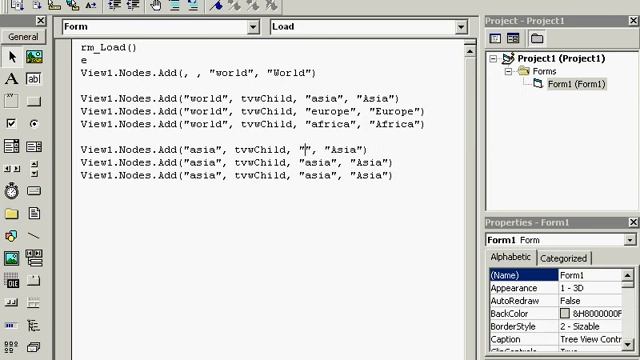
Task: Click the View Object icon in Project panel
Action: click(513, 38)
